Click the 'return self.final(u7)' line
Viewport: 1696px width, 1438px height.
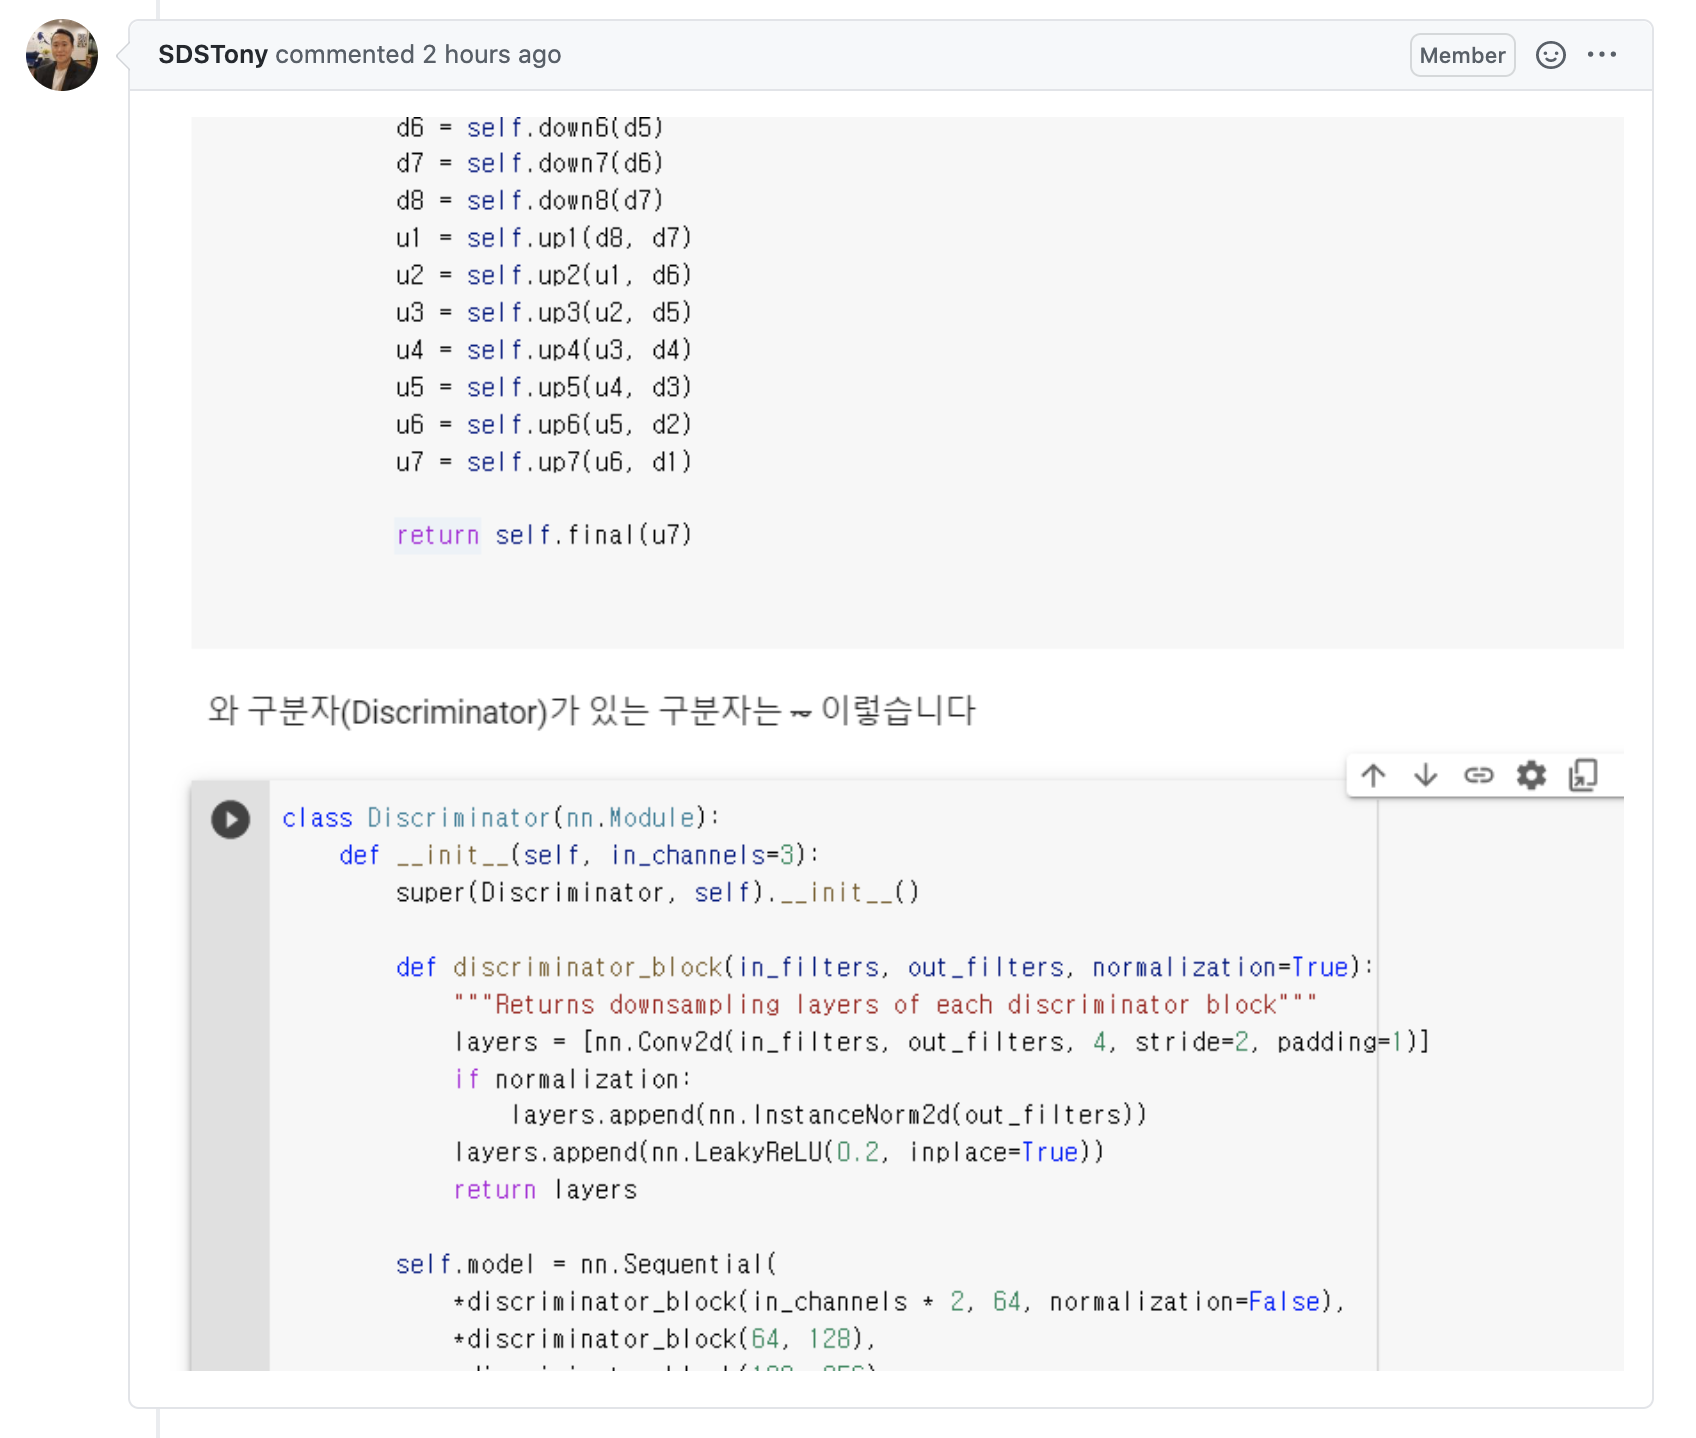[x=545, y=535]
